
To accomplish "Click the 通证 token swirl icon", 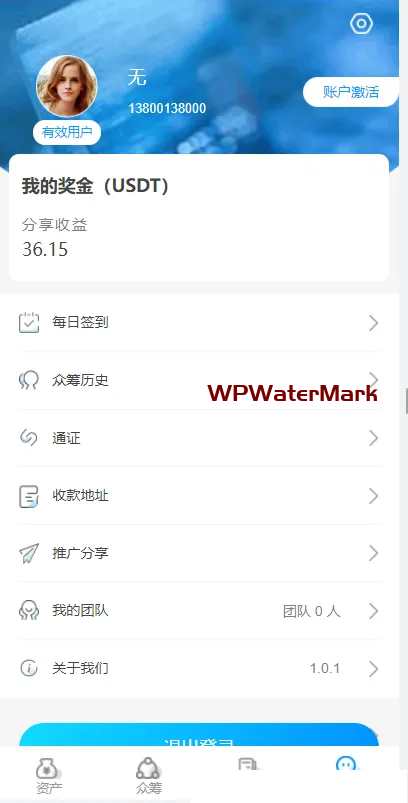I will [29, 438].
